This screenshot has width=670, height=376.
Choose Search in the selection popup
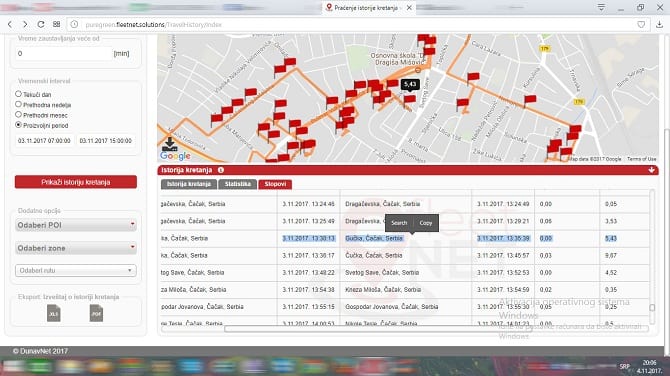[399, 223]
